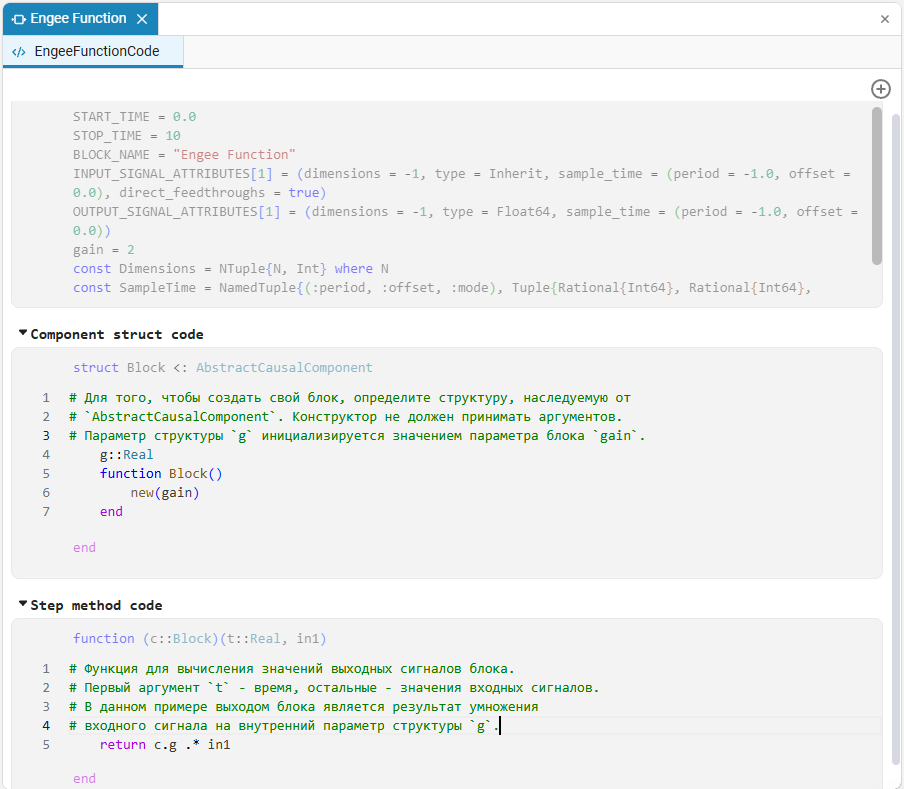904x789 pixels.
Task: Click the comment 'Функция для вычисления значений'
Action: [x=292, y=669]
